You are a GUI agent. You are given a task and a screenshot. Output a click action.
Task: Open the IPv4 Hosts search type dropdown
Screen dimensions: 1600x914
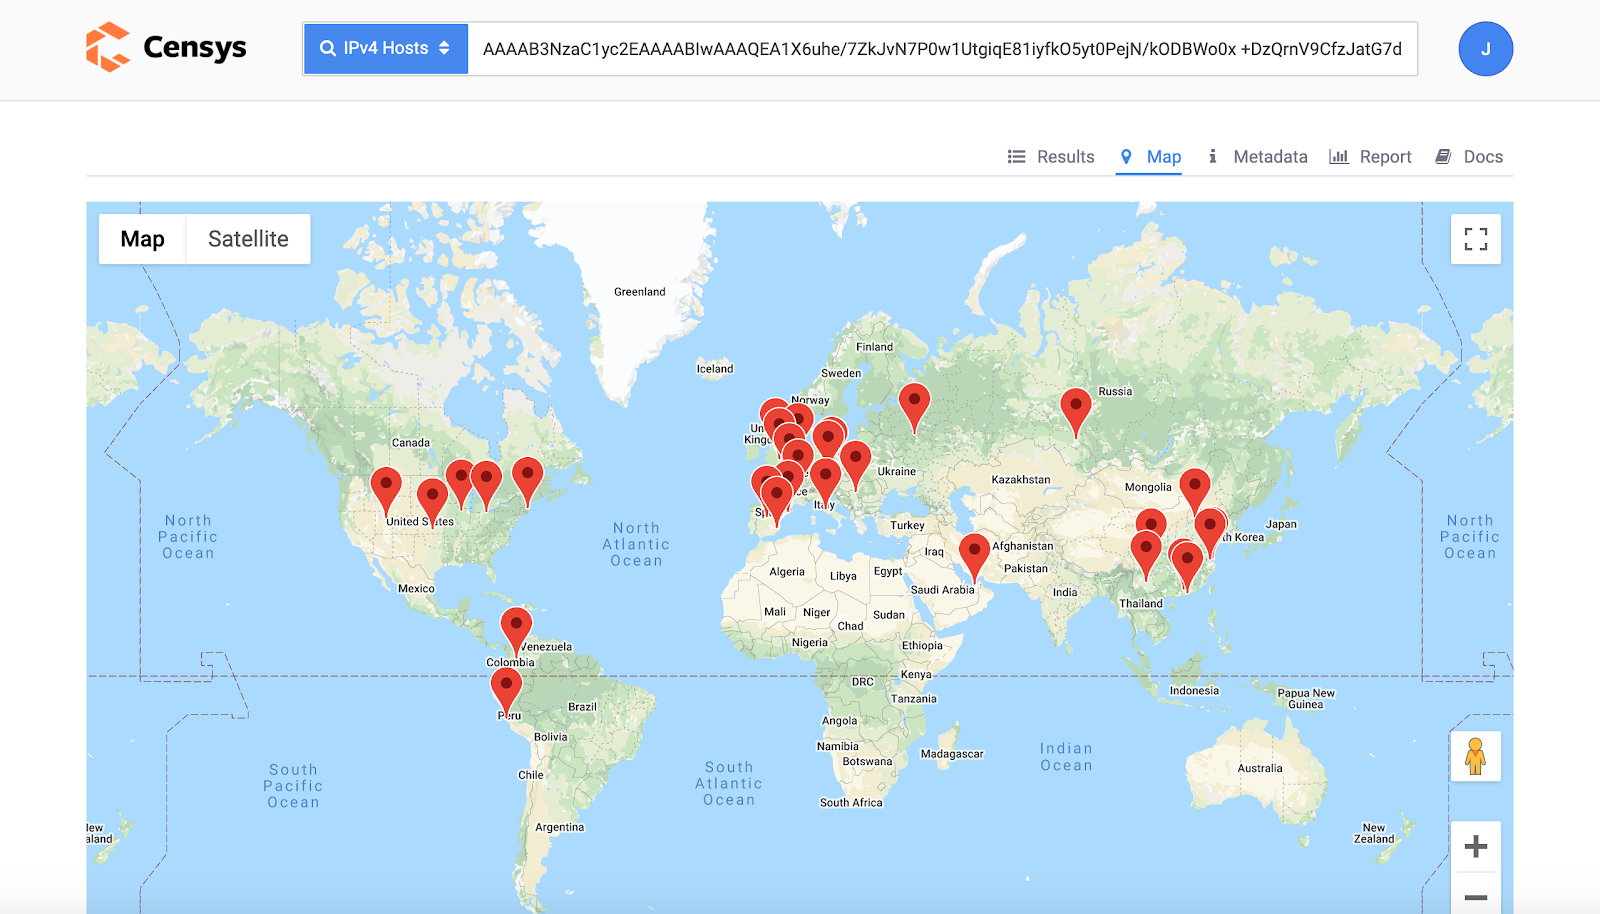tap(385, 48)
